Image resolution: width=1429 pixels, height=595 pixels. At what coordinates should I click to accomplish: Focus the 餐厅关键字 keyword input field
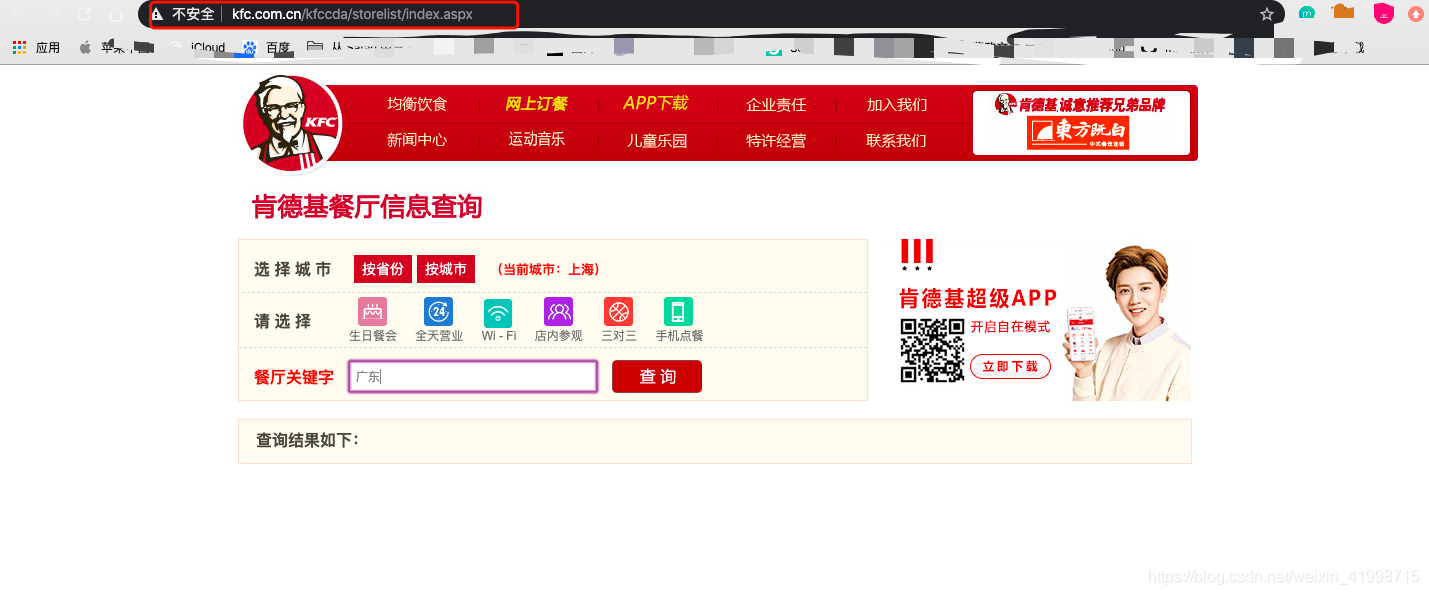473,376
